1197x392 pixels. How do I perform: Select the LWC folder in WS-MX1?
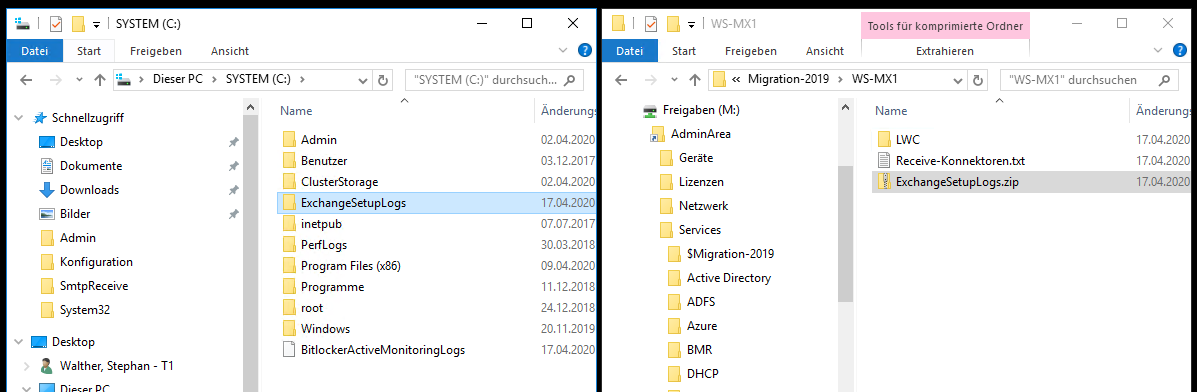[908, 140]
